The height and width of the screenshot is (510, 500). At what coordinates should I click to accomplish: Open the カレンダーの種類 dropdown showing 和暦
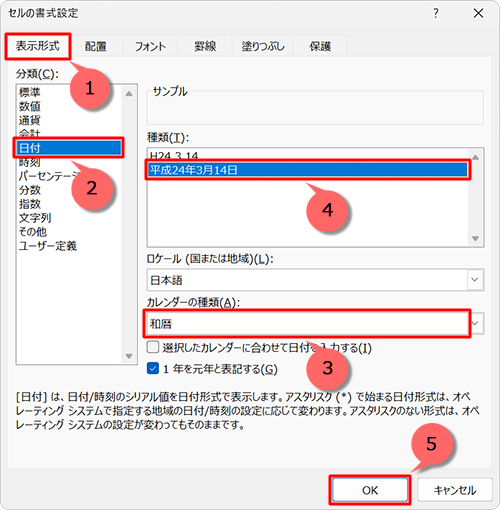click(315, 323)
